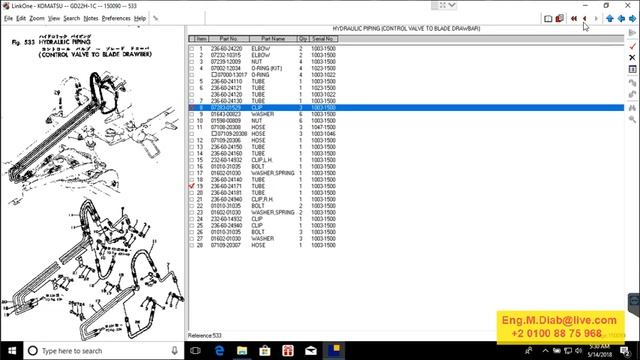Image resolution: width=640 pixels, height=360 pixels.
Task: Click the blue up arrow icon
Action: 610,18
